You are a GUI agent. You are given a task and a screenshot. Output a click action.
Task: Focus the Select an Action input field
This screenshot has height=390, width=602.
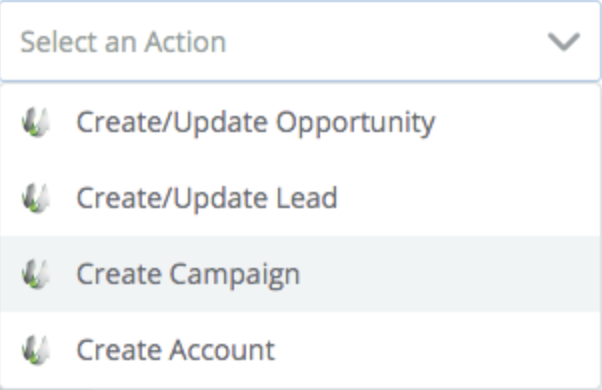[x=301, y=41]
